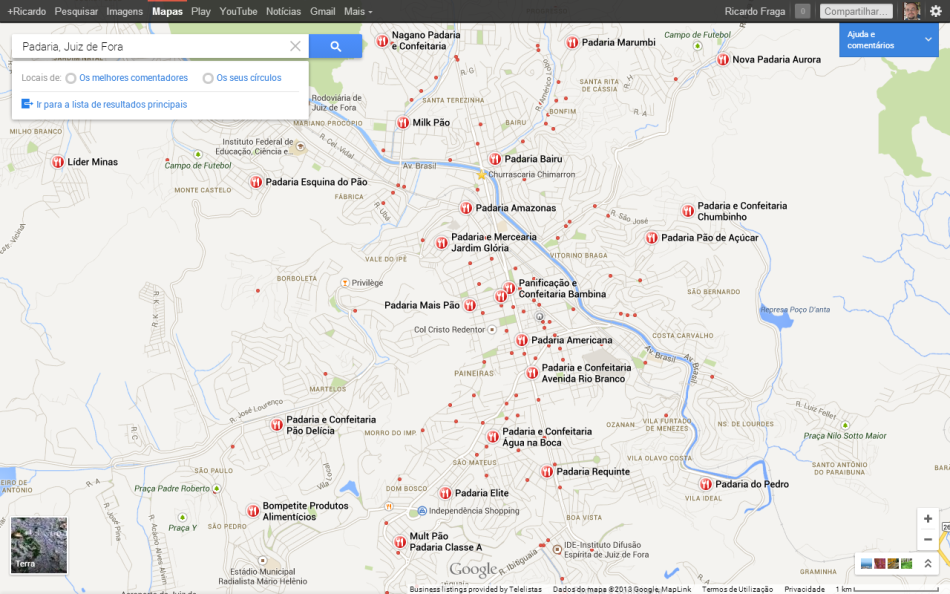Clear the search box with the X
The height and width of the screenshot is (594, 950).
295,46
